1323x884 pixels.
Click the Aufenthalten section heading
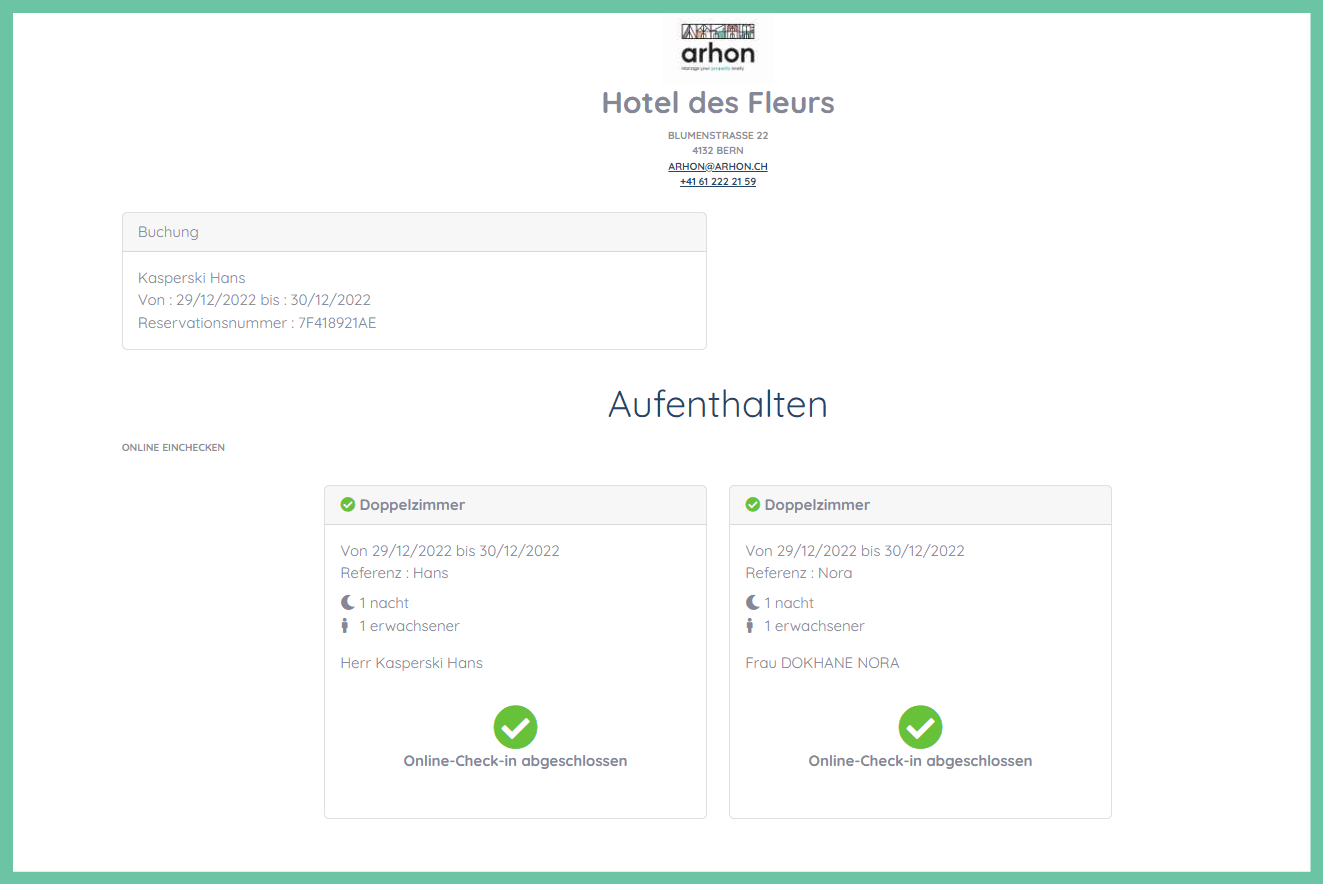pos(718,404)
